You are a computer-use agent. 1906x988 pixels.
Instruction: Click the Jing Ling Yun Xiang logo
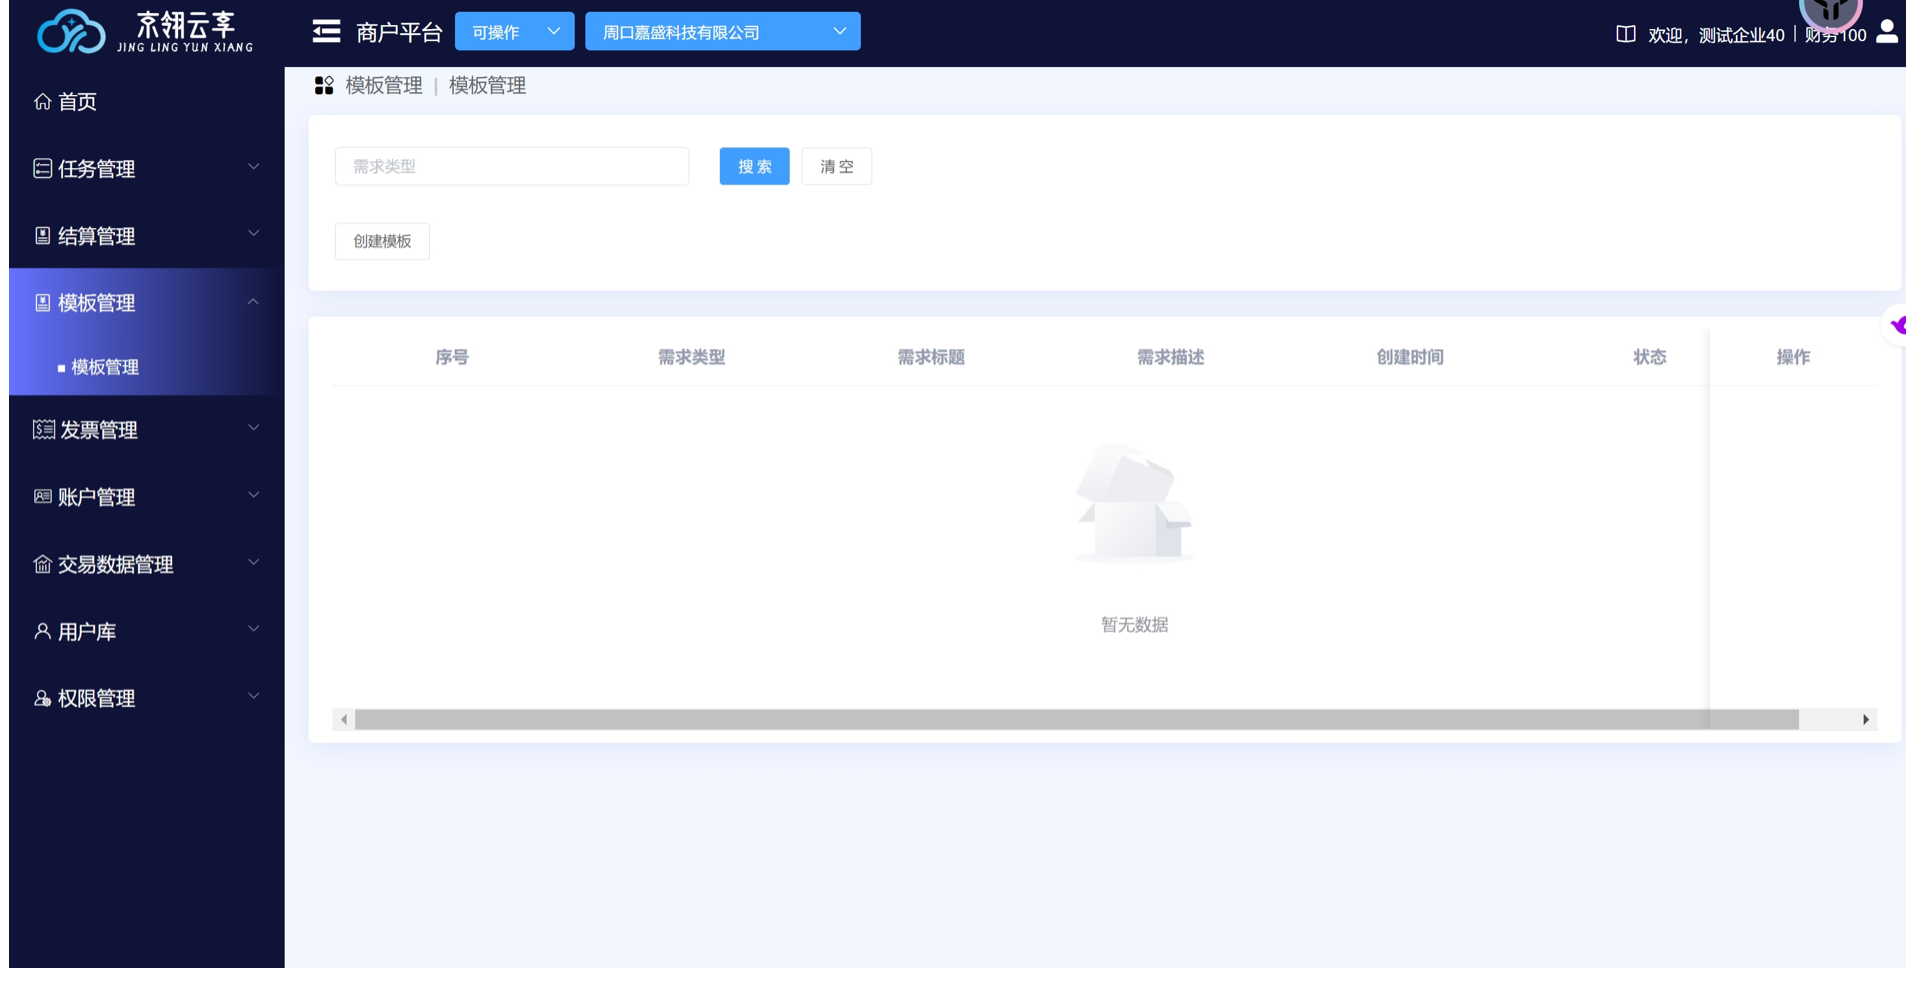[x=145, y=32]
